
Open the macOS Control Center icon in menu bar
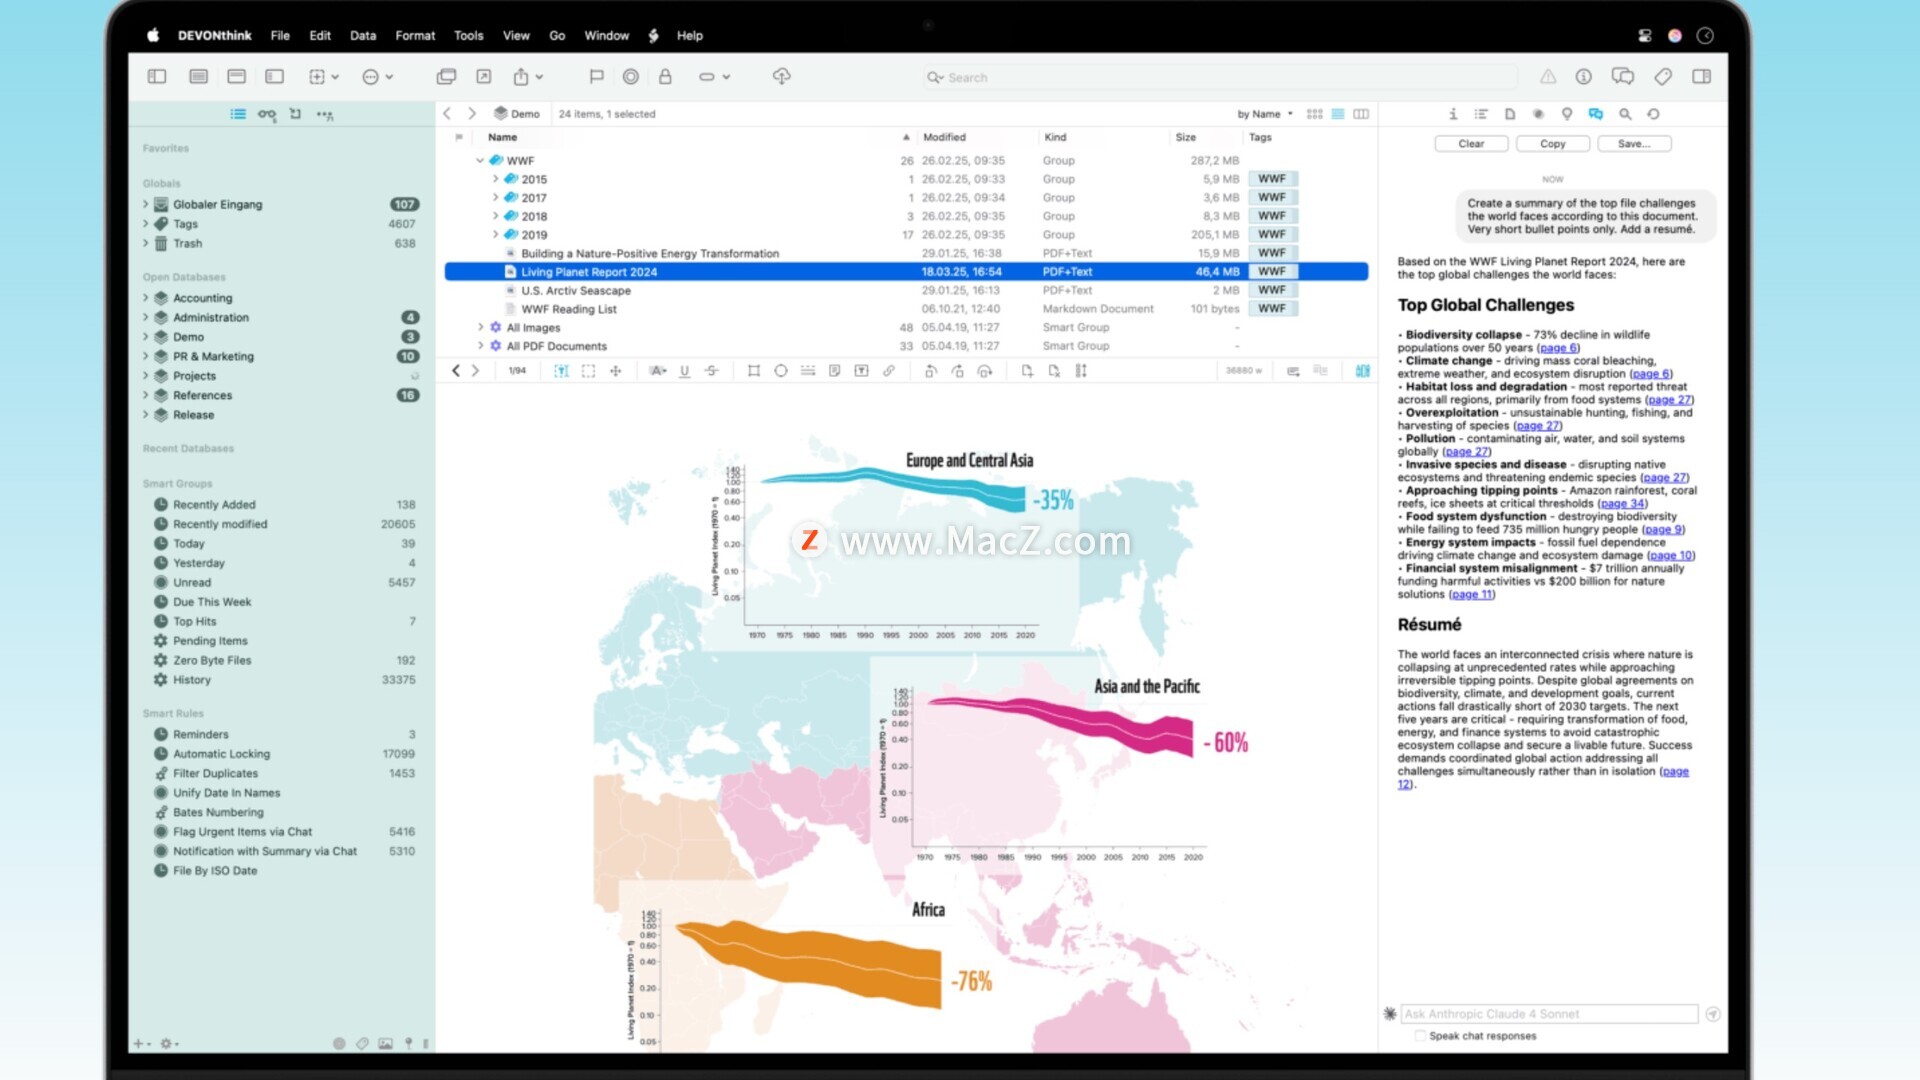point(1644,35)
